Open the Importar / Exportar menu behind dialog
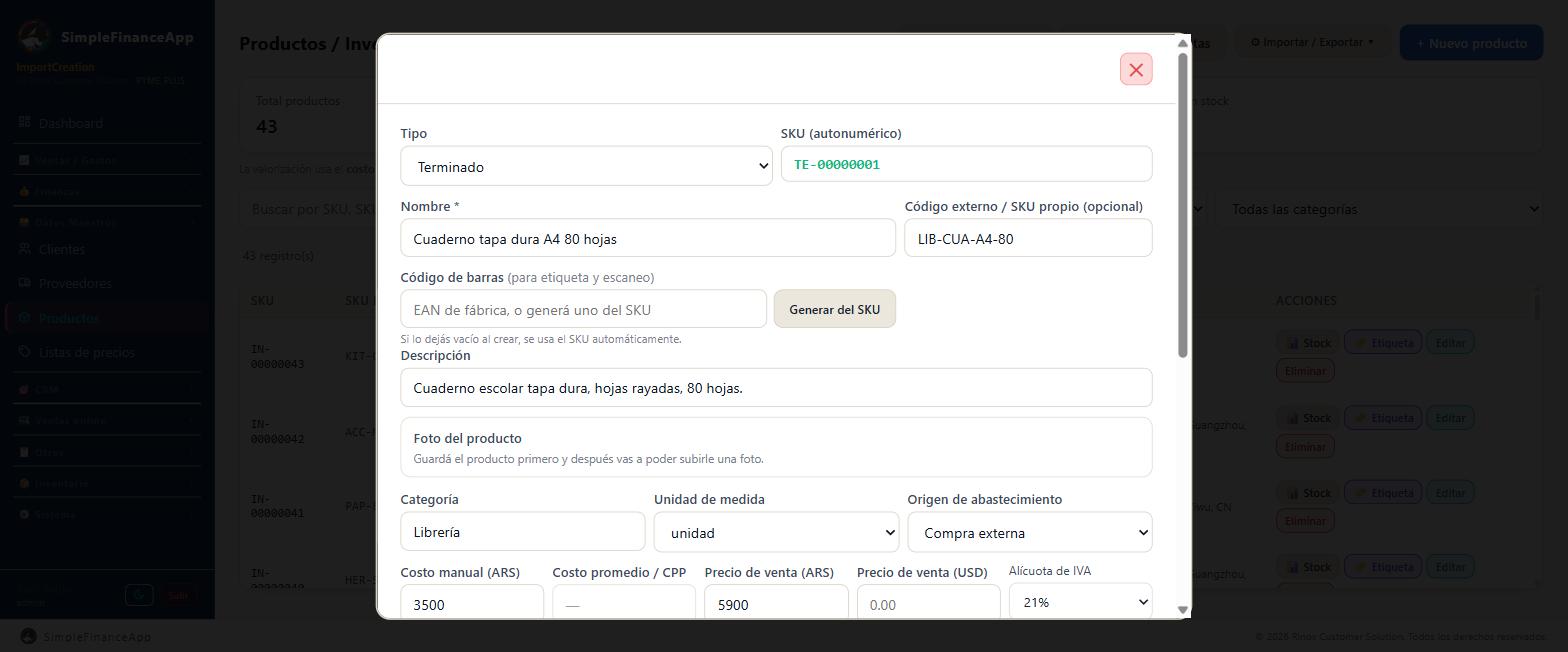This screenshot has width=1568, height=652. tap(1312, 42)
